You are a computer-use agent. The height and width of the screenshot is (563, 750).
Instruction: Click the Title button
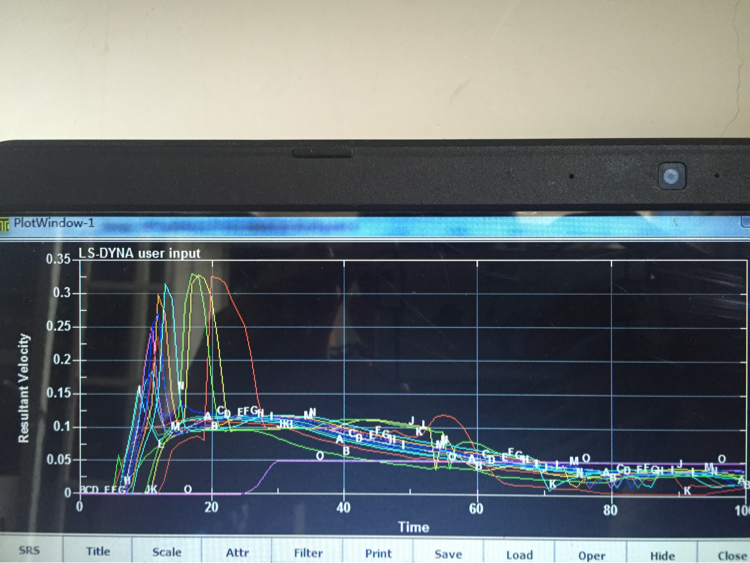click(98, 551)
